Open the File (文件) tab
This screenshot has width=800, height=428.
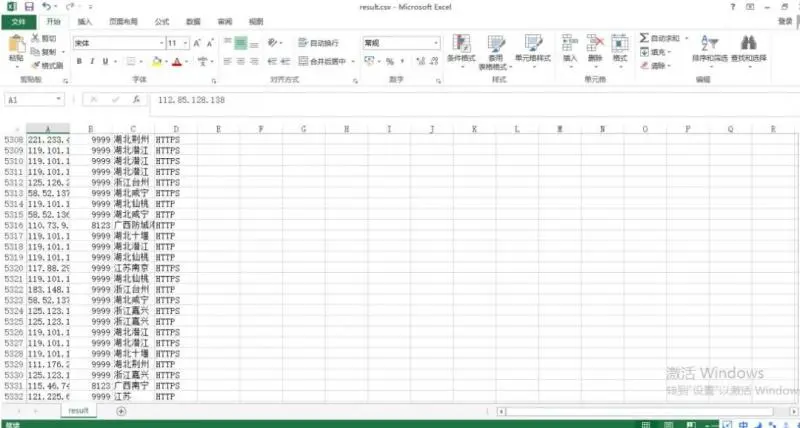[18, 22]
